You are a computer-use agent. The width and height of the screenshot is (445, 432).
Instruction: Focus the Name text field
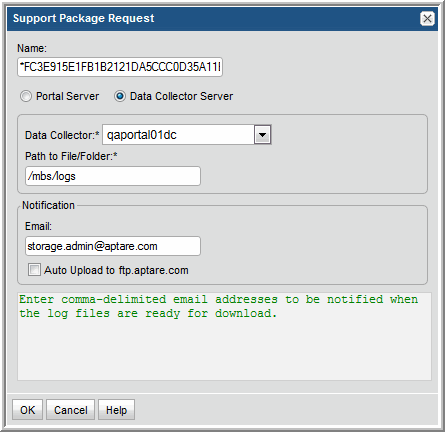click(120, 67)
